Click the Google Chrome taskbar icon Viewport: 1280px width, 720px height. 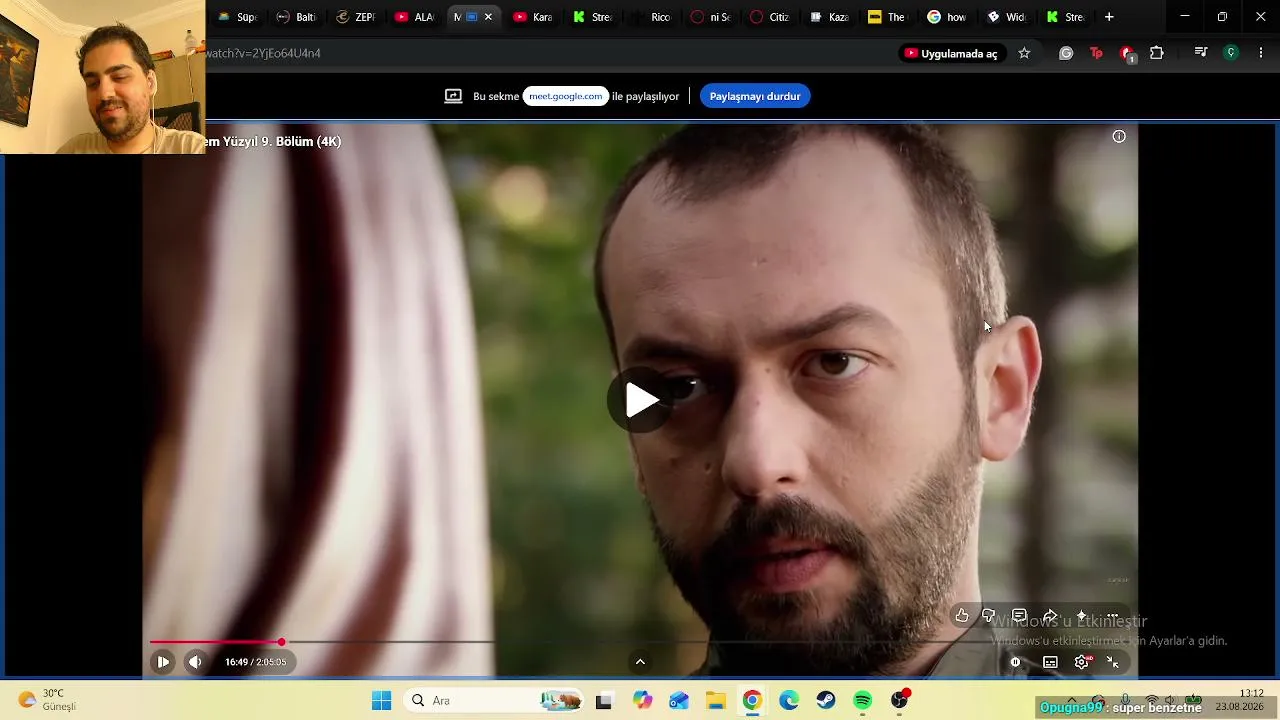click(x=752, y=701)
